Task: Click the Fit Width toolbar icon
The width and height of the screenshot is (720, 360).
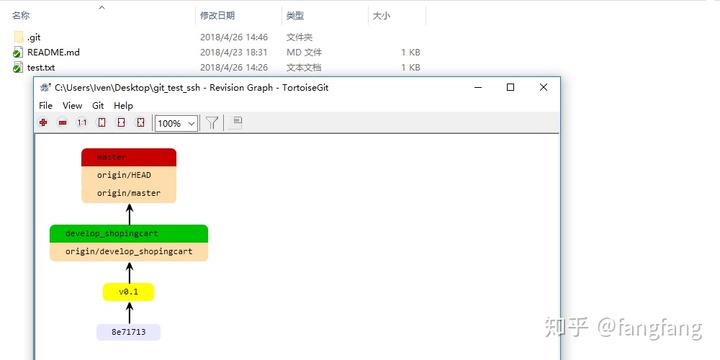Action: (121, 123)
